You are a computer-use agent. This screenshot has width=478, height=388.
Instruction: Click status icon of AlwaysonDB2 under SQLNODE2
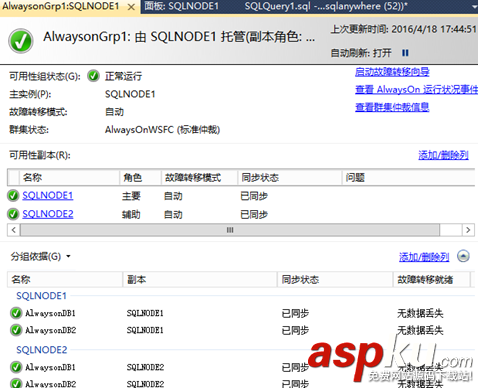tap(16, 383)
